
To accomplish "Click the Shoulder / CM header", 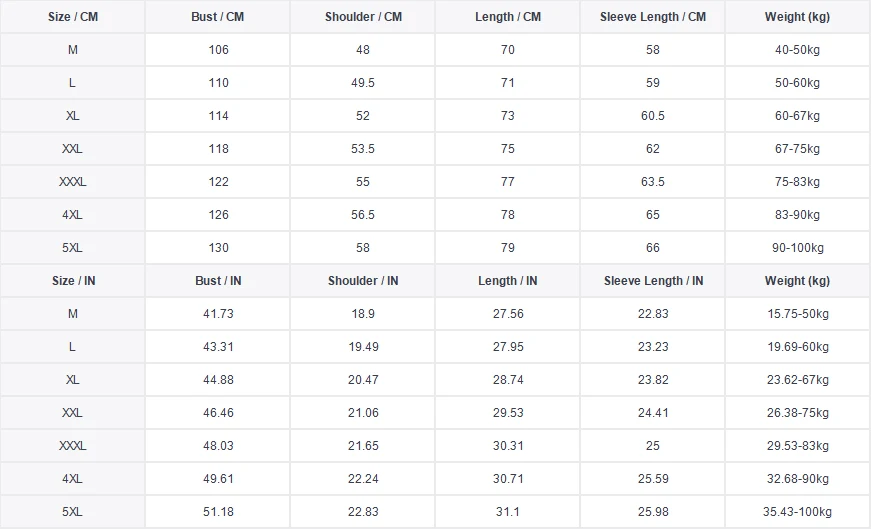I will (x=362, y=17).
